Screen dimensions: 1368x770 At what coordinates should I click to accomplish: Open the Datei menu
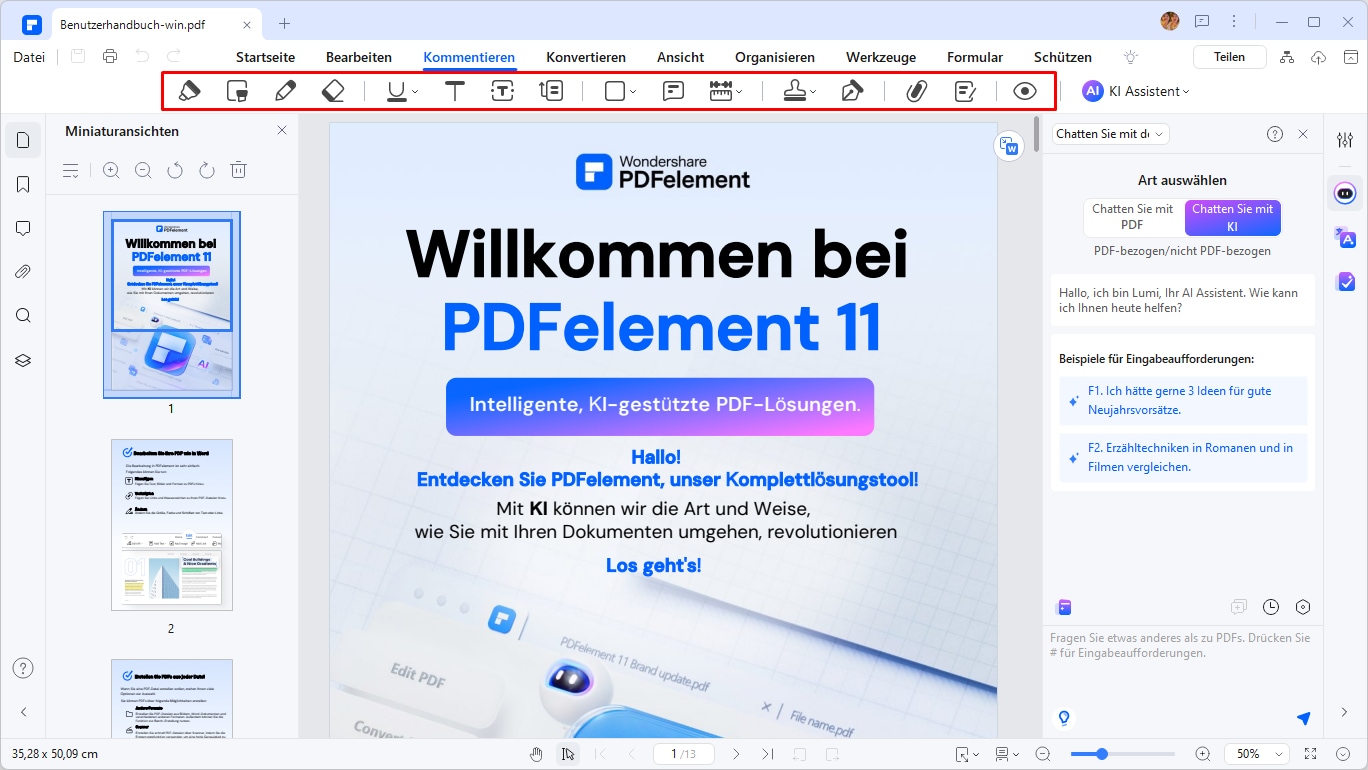(x=29, y=57)
